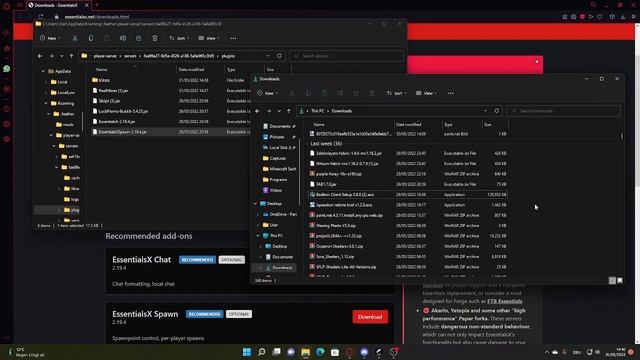Open Sort dropdown in plugins window
The height and width of the screenshot is (360, 640).
coord(179,38)
